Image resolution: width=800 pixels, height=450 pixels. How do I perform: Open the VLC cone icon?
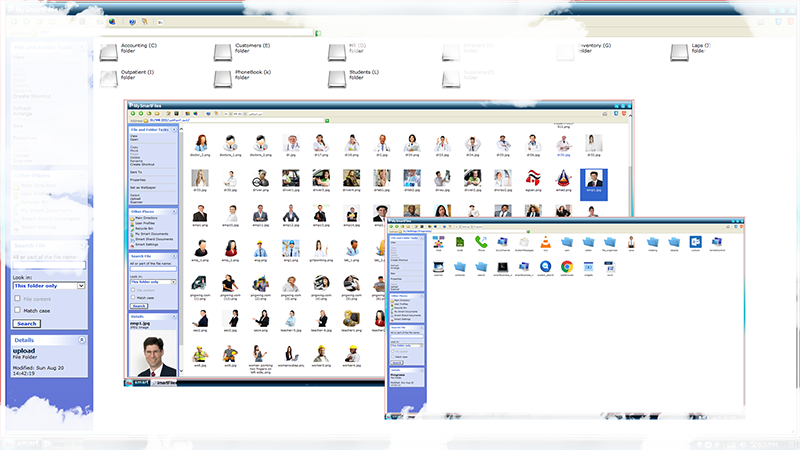pos(546,242)
